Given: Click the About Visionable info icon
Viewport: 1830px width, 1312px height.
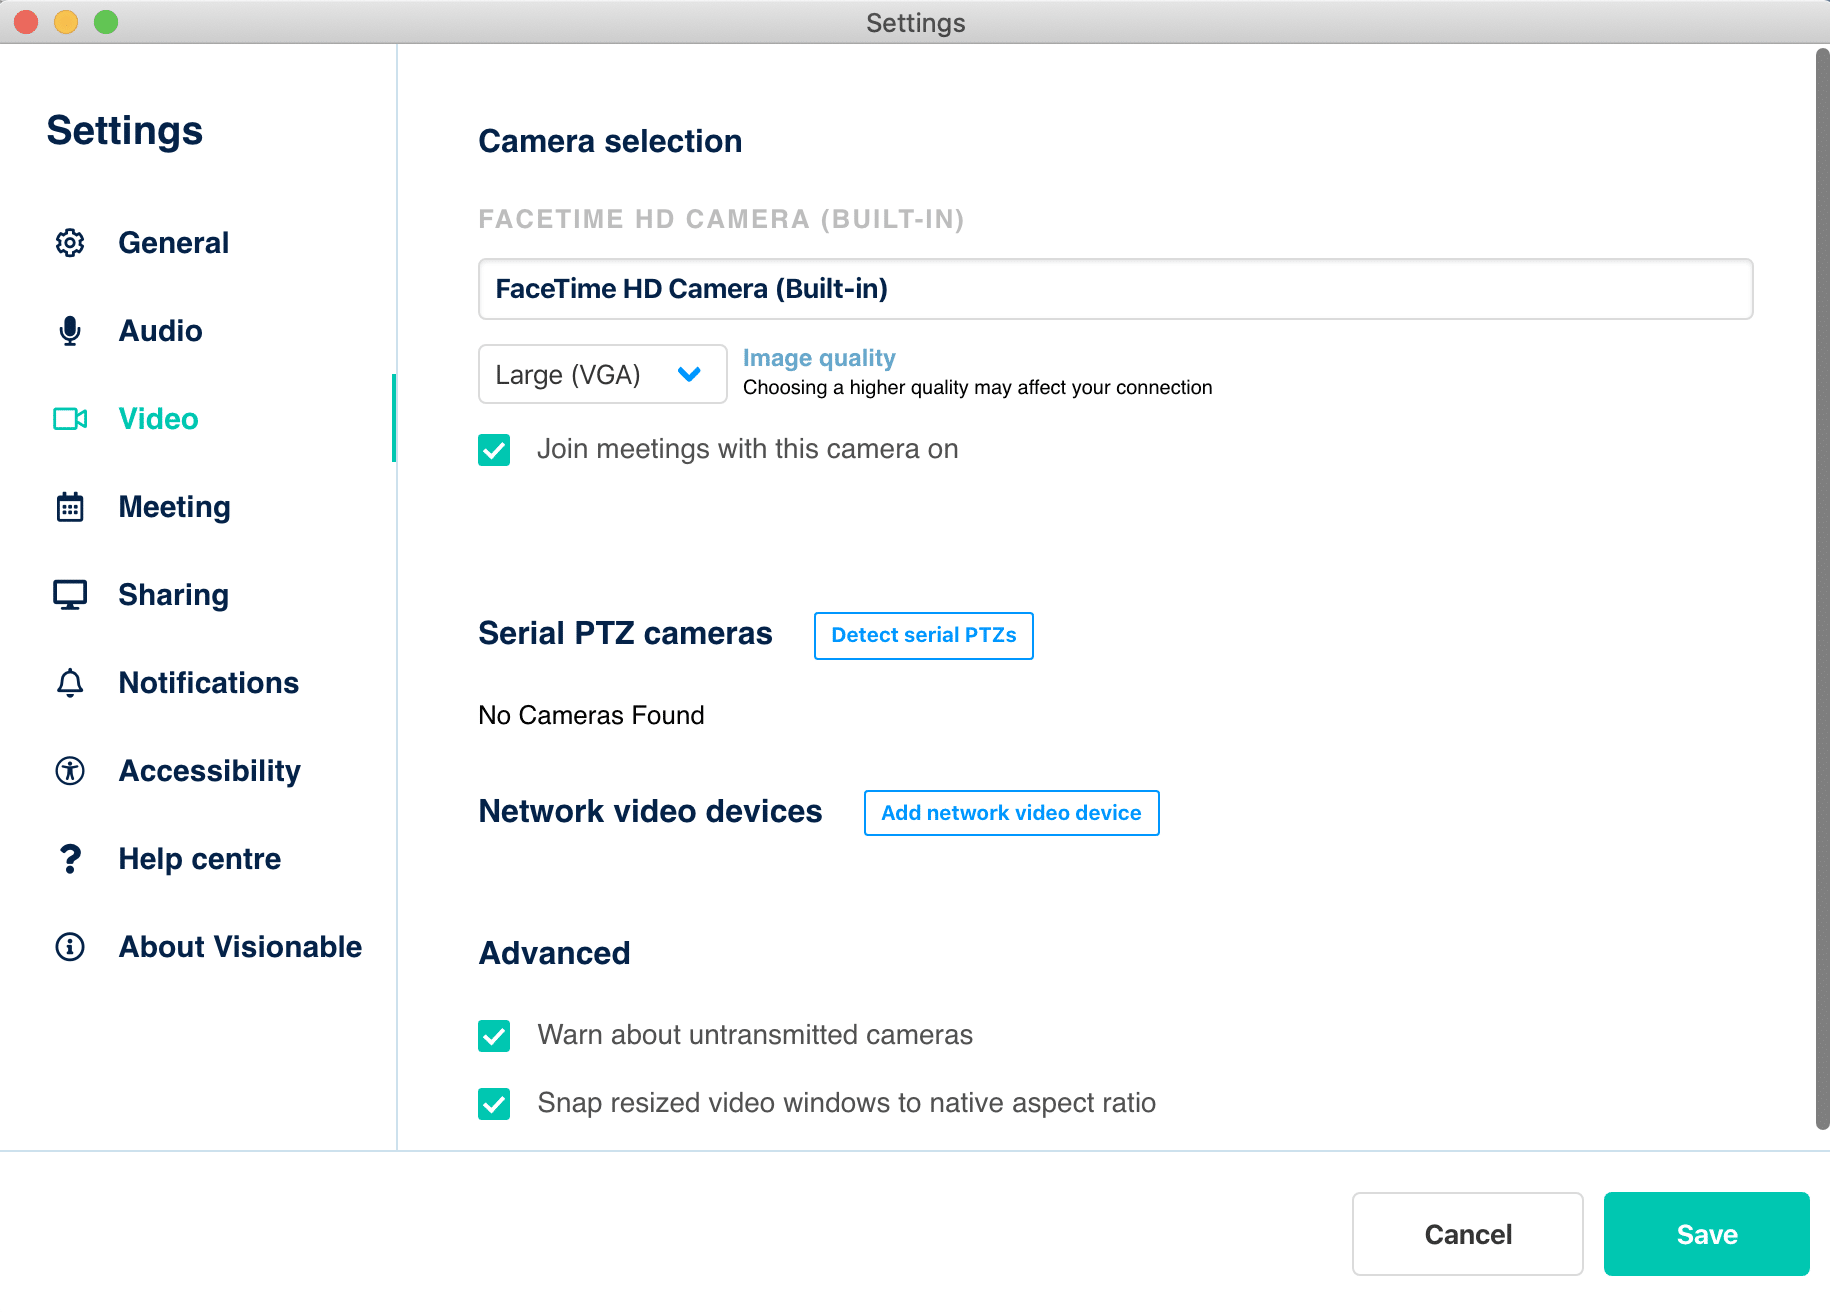Looking at the screenshot, I should point(69,946).
